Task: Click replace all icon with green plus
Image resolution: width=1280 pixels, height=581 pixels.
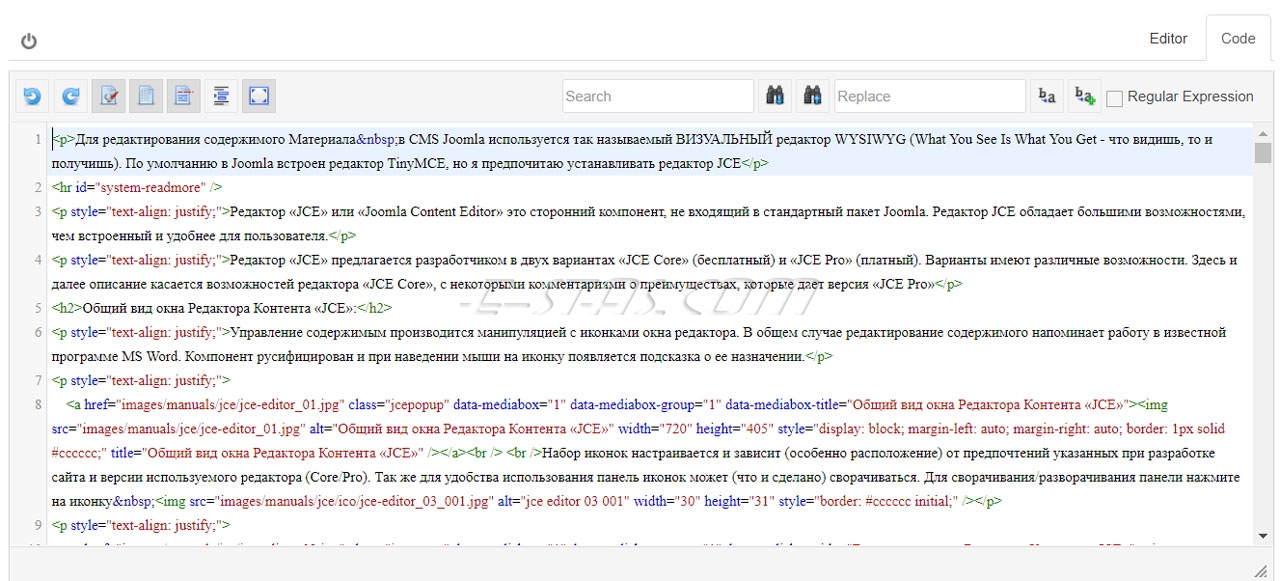Action: pos(1084,96)
